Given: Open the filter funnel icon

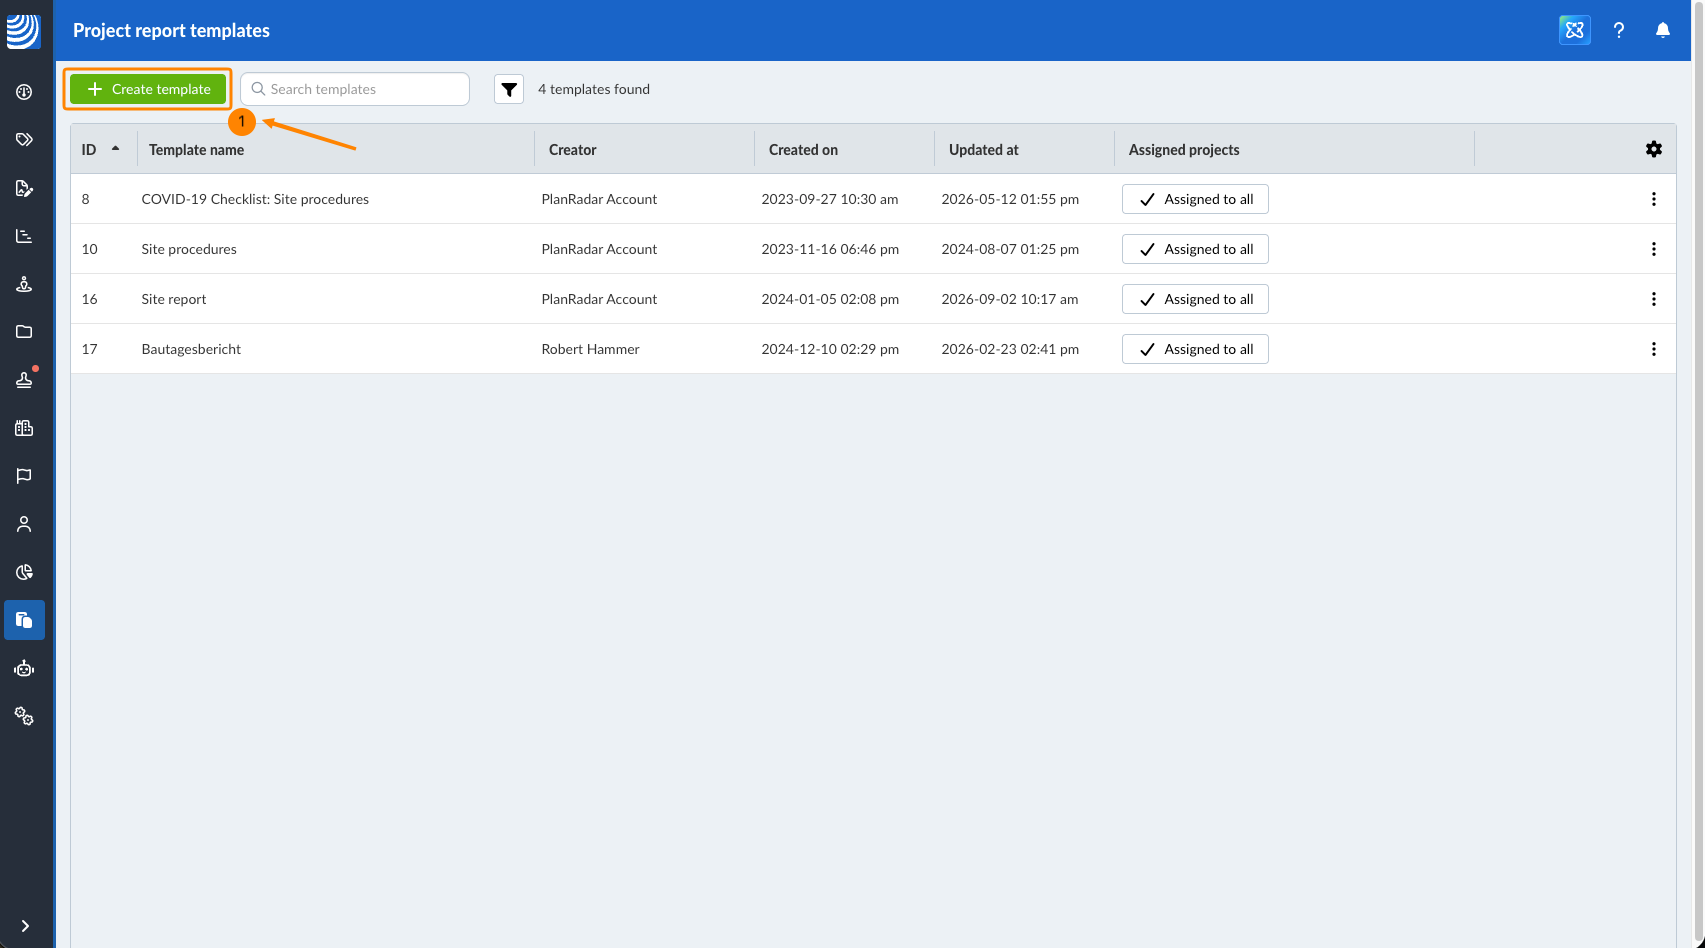Looking at the screenshot, I should point(509,89).
